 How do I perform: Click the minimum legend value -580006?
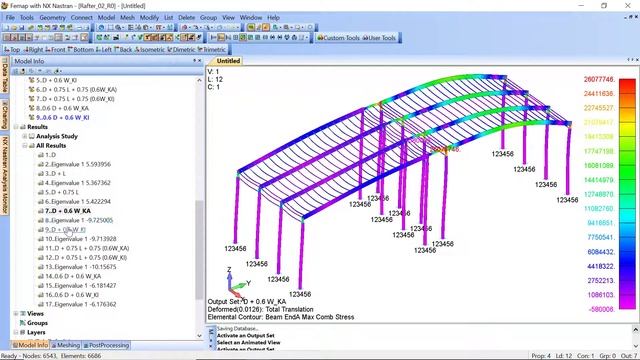602,309
